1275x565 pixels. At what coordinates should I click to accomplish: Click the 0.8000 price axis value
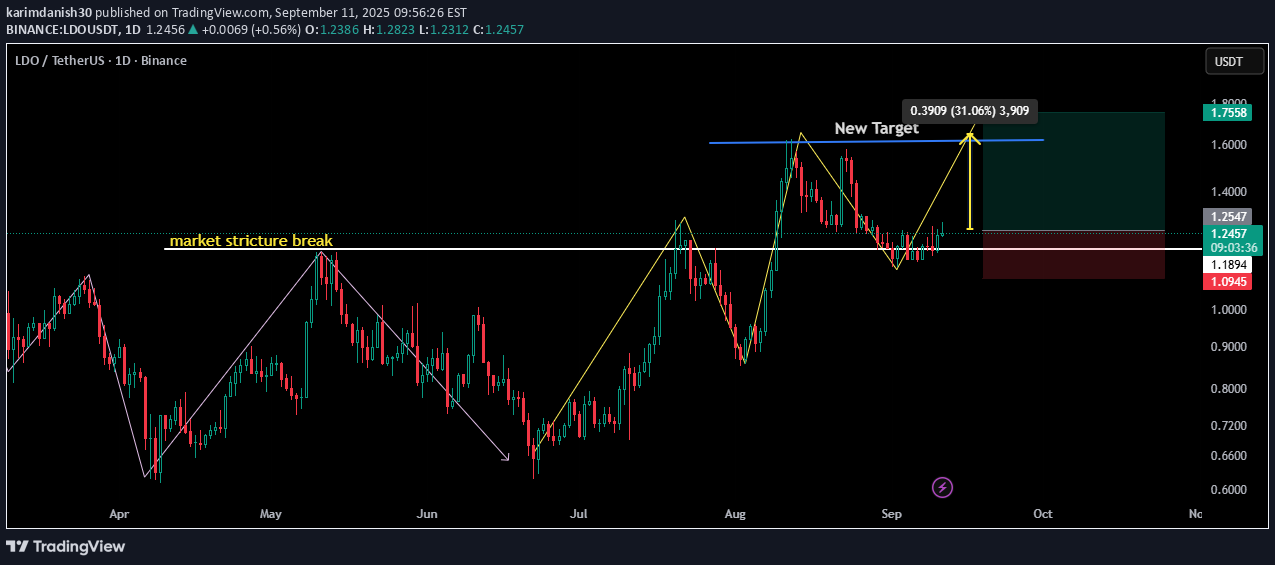coord(1229,389)
